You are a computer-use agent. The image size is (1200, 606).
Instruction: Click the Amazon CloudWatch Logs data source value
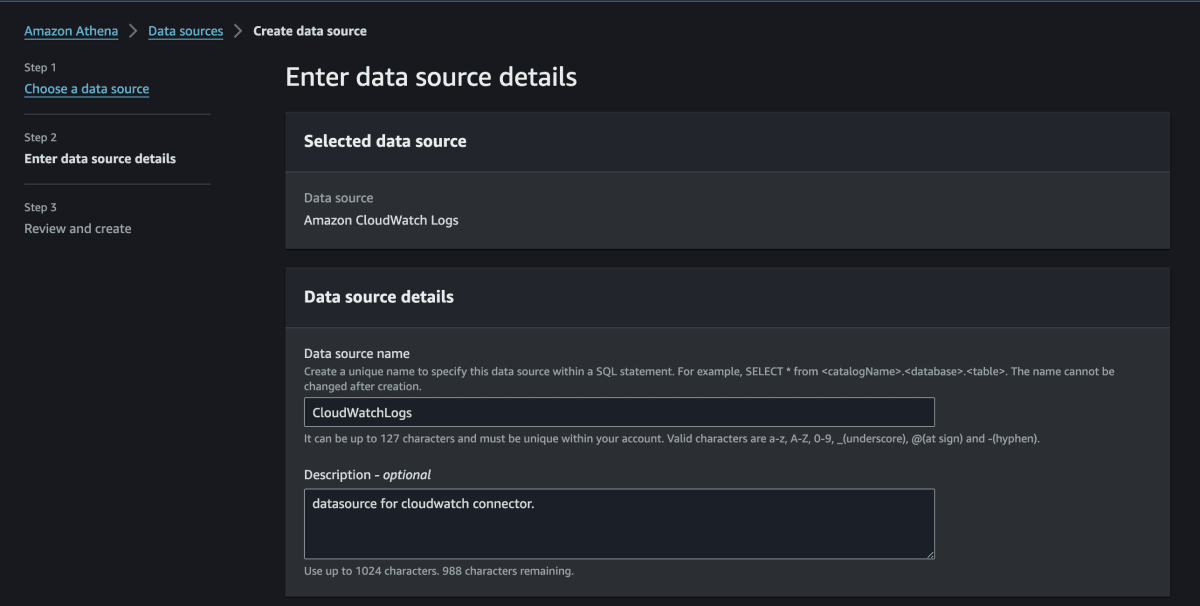click(x=381, y=220)
